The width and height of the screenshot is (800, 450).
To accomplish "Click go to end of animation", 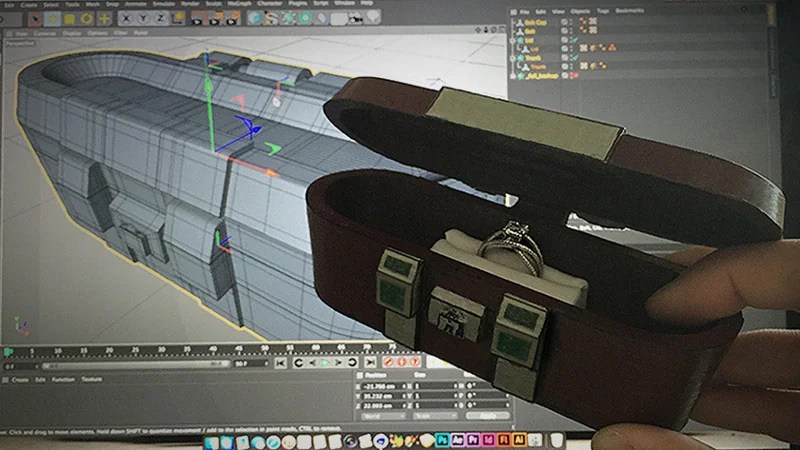I will tap(371, 362).
